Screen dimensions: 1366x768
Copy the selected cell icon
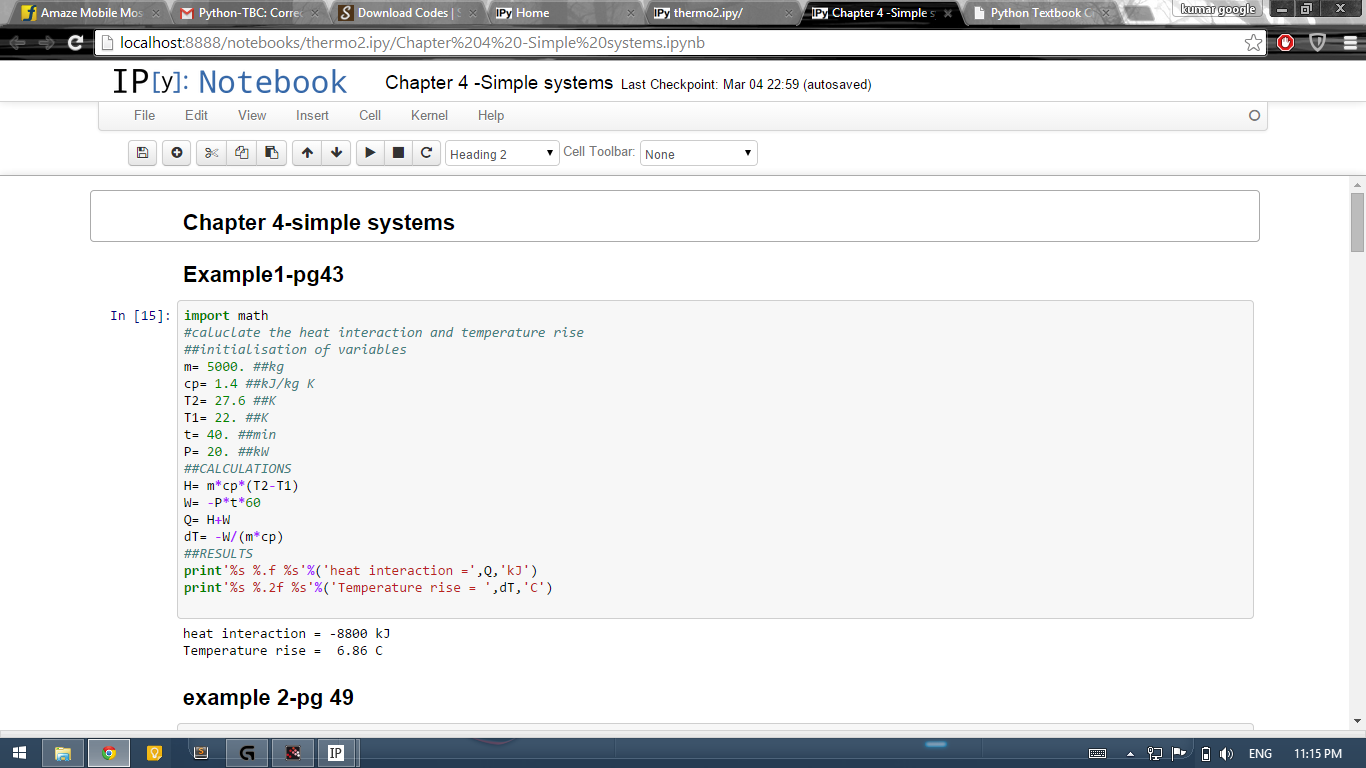point(241,153)
